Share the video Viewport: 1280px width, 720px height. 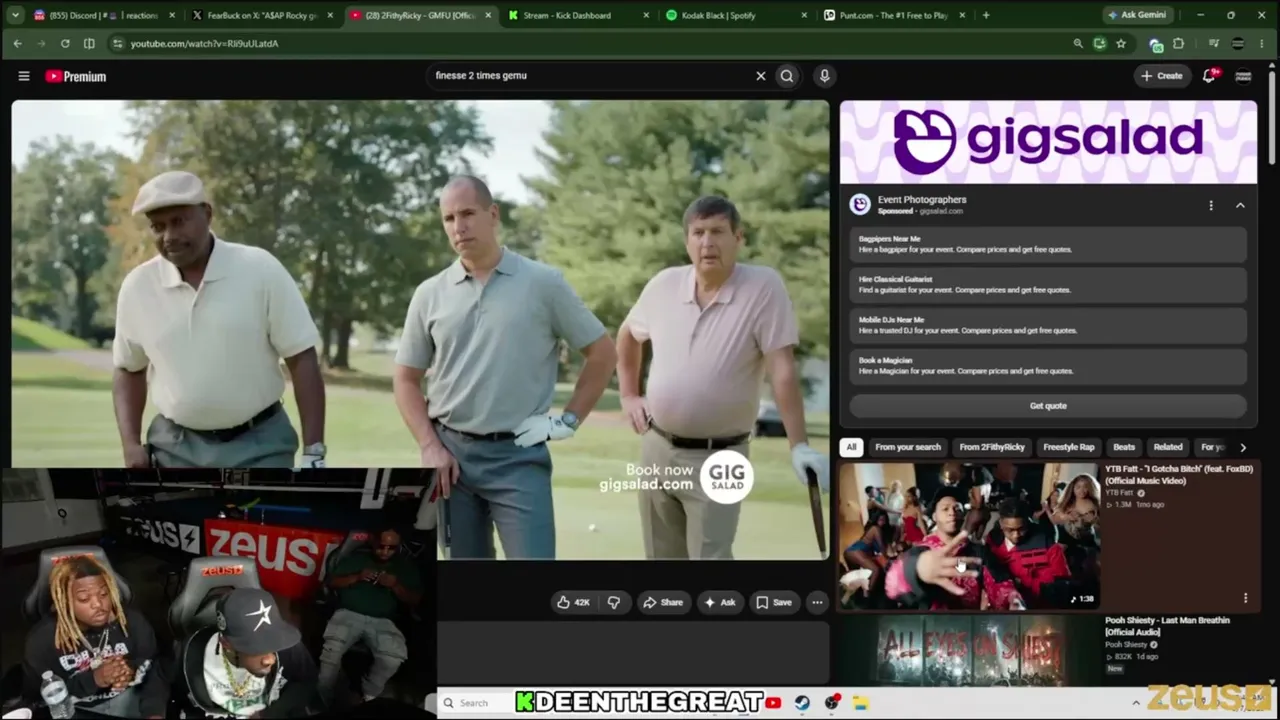[663, 602]
